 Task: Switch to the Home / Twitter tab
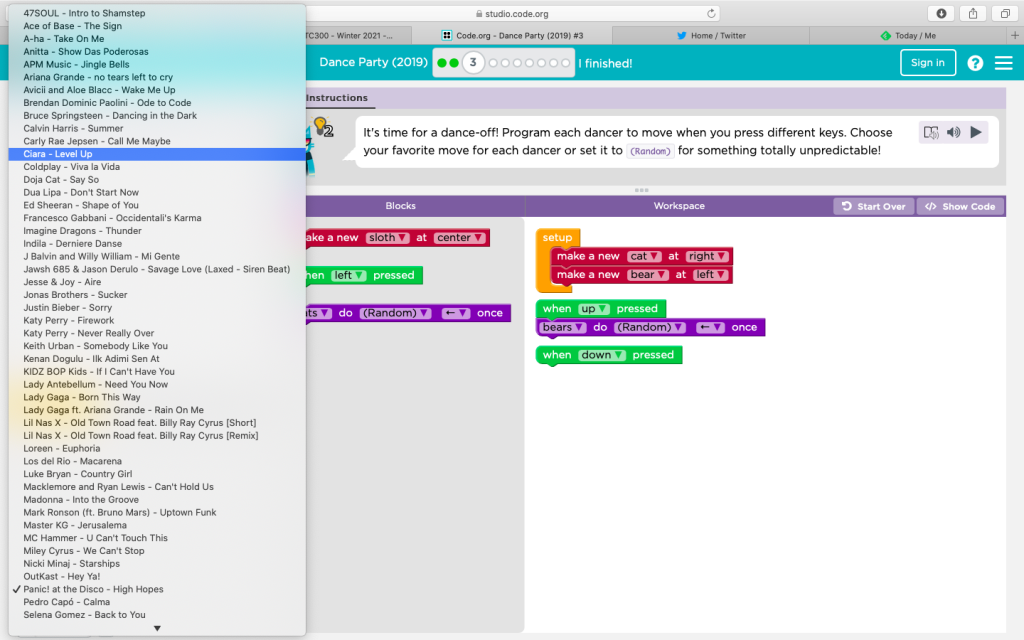(x=711, y=35)
